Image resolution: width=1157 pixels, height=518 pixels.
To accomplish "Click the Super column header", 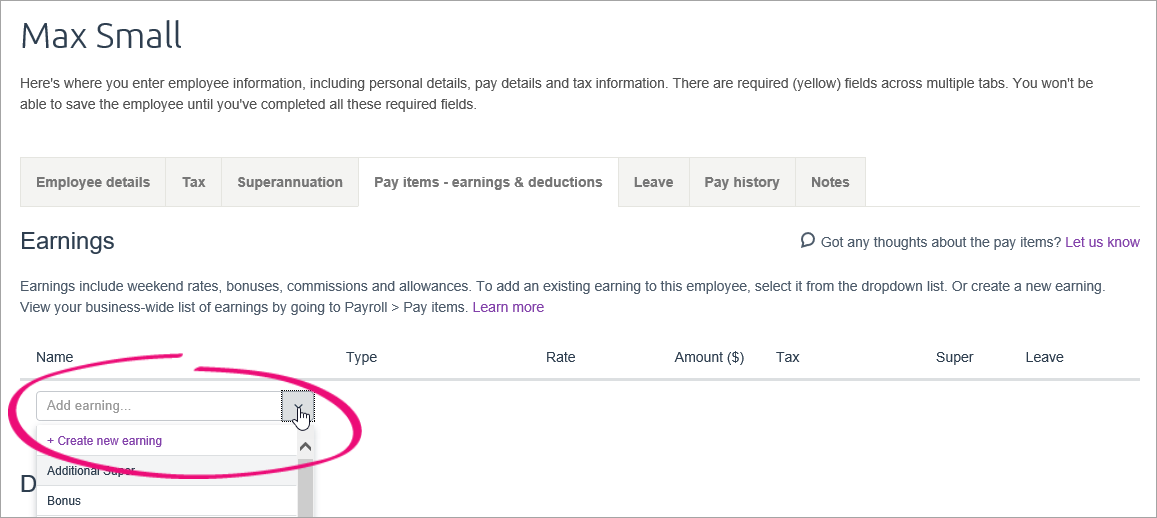I will pyautogui.click(x=955, y=357).
